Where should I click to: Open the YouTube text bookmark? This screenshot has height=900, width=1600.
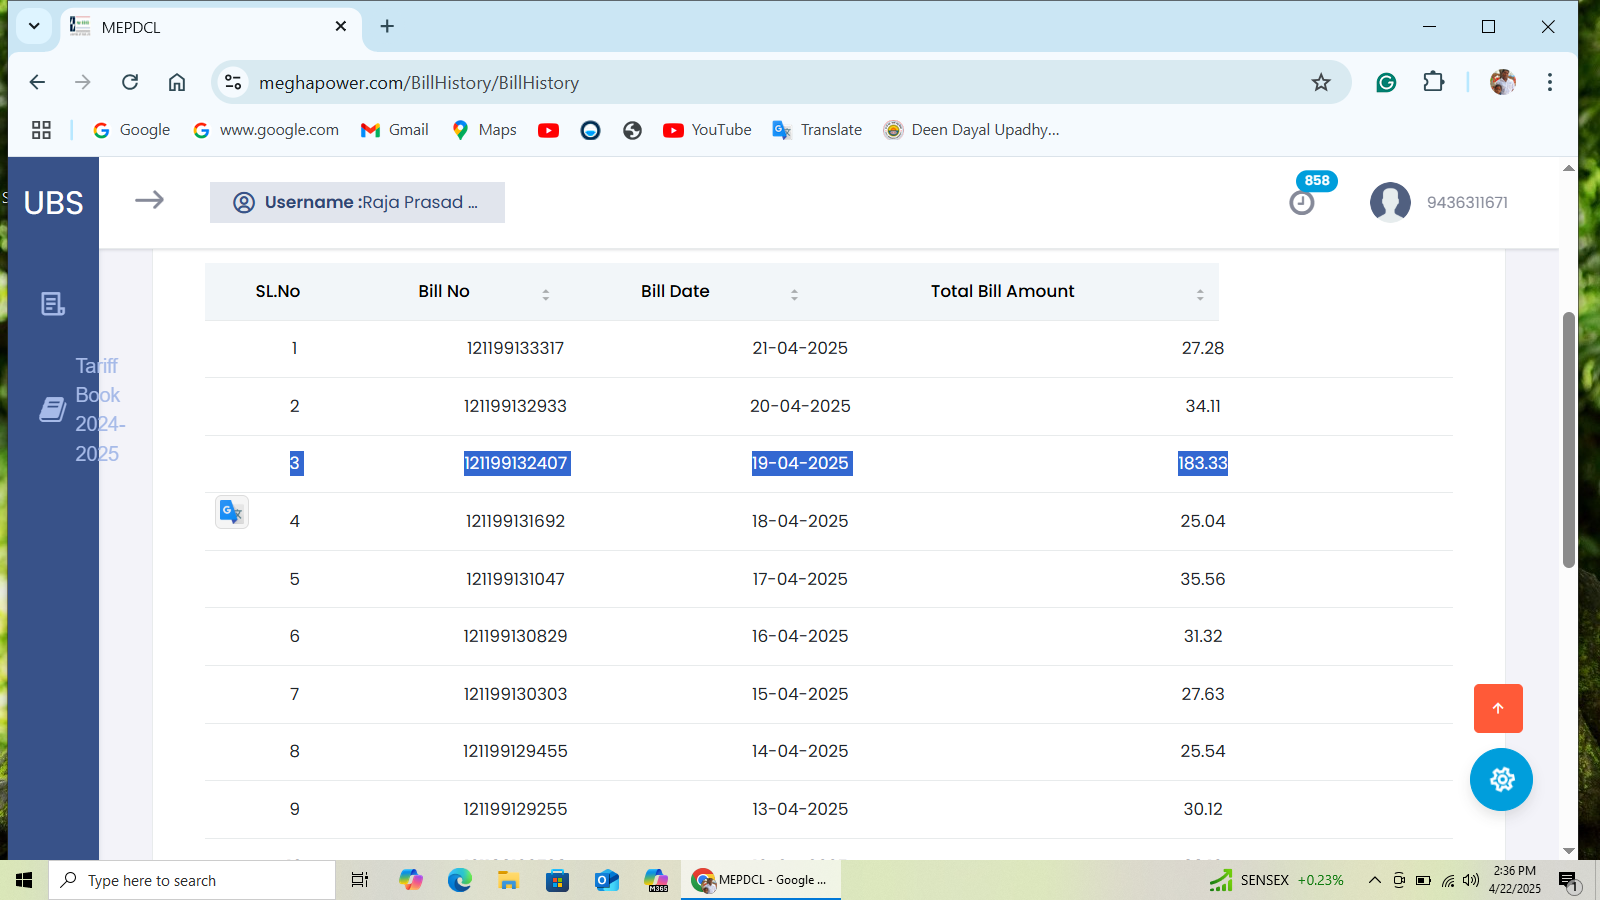pyautogui.click(x=707, y=130)
